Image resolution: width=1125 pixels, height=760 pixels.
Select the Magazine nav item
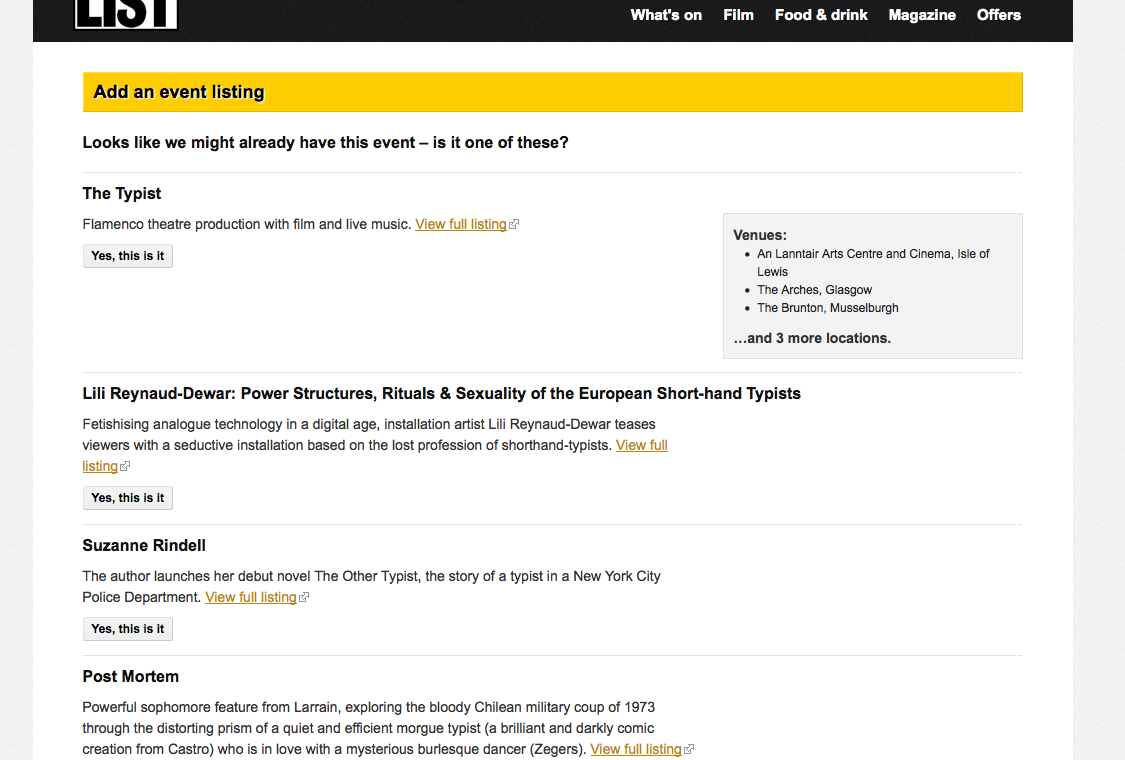coord(922,15)
